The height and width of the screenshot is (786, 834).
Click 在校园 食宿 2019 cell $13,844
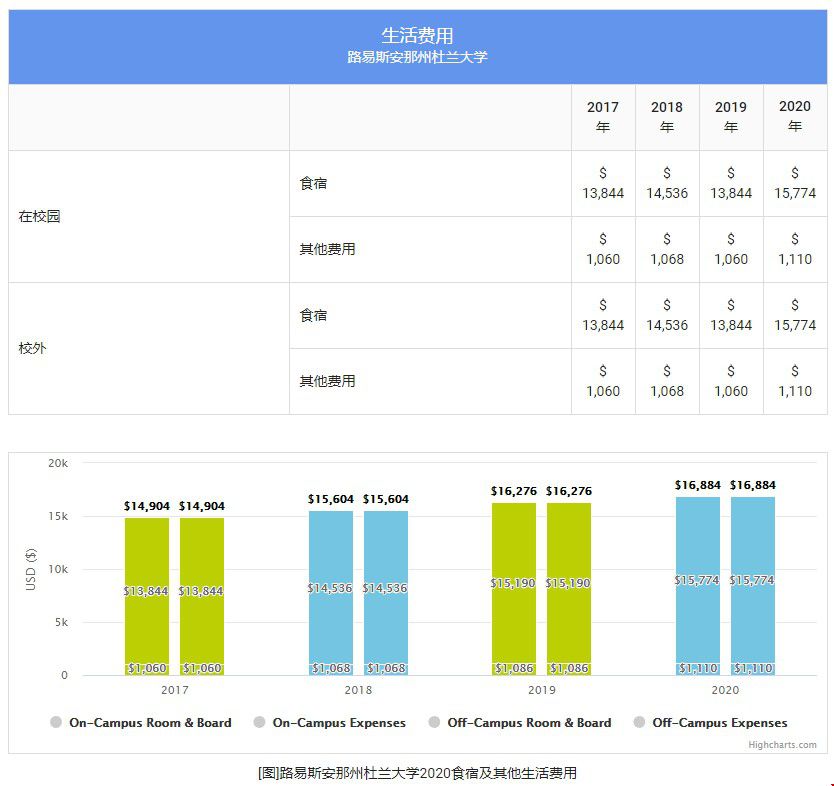point(731,183)
